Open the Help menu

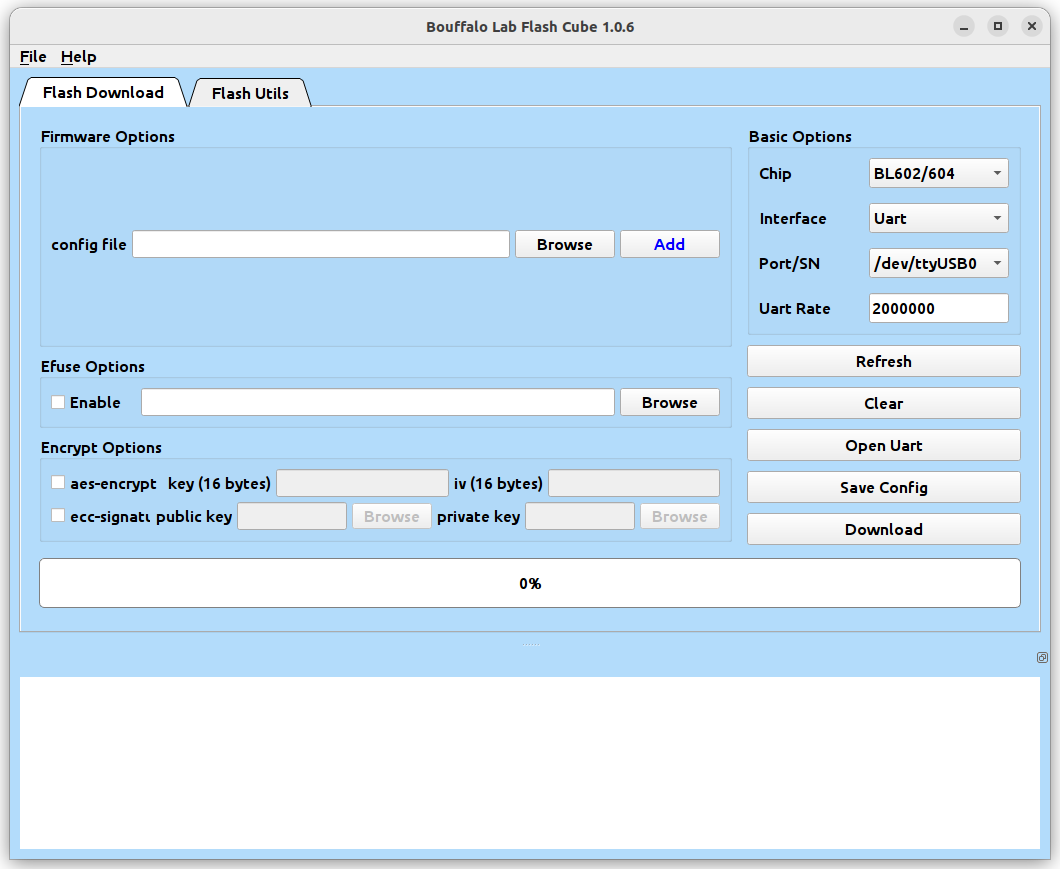[78, 57]
